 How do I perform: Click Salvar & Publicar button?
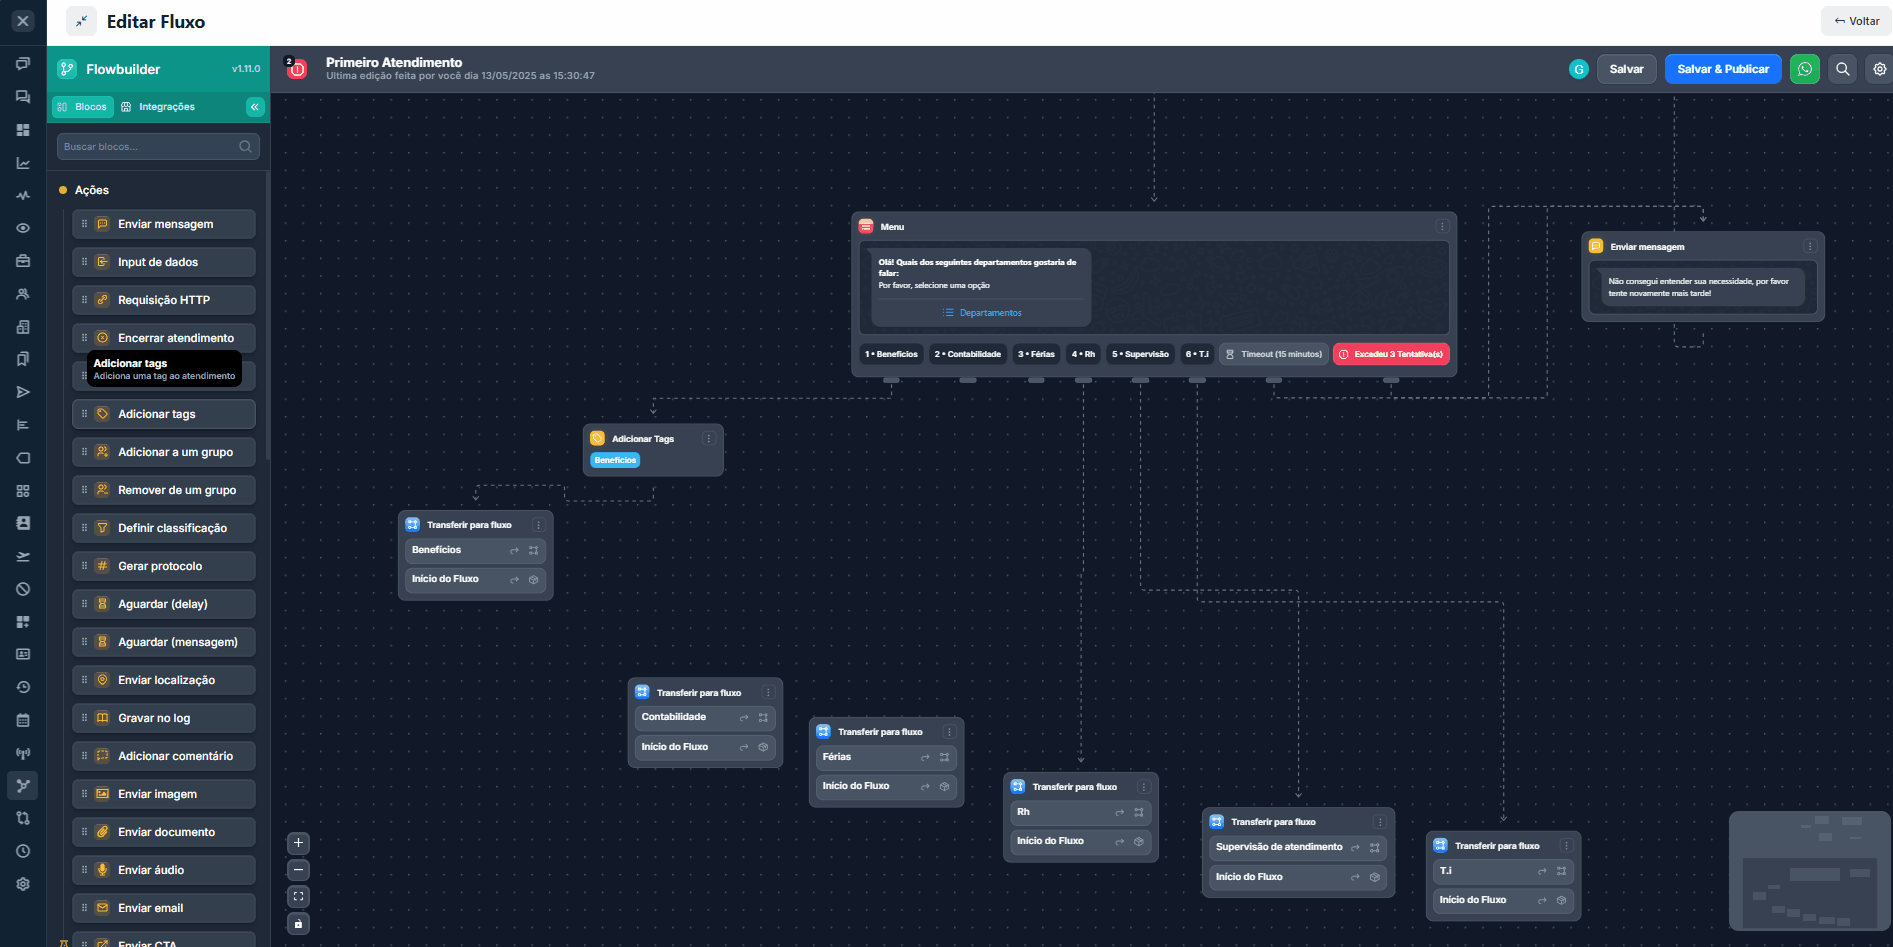point(1723,69)
